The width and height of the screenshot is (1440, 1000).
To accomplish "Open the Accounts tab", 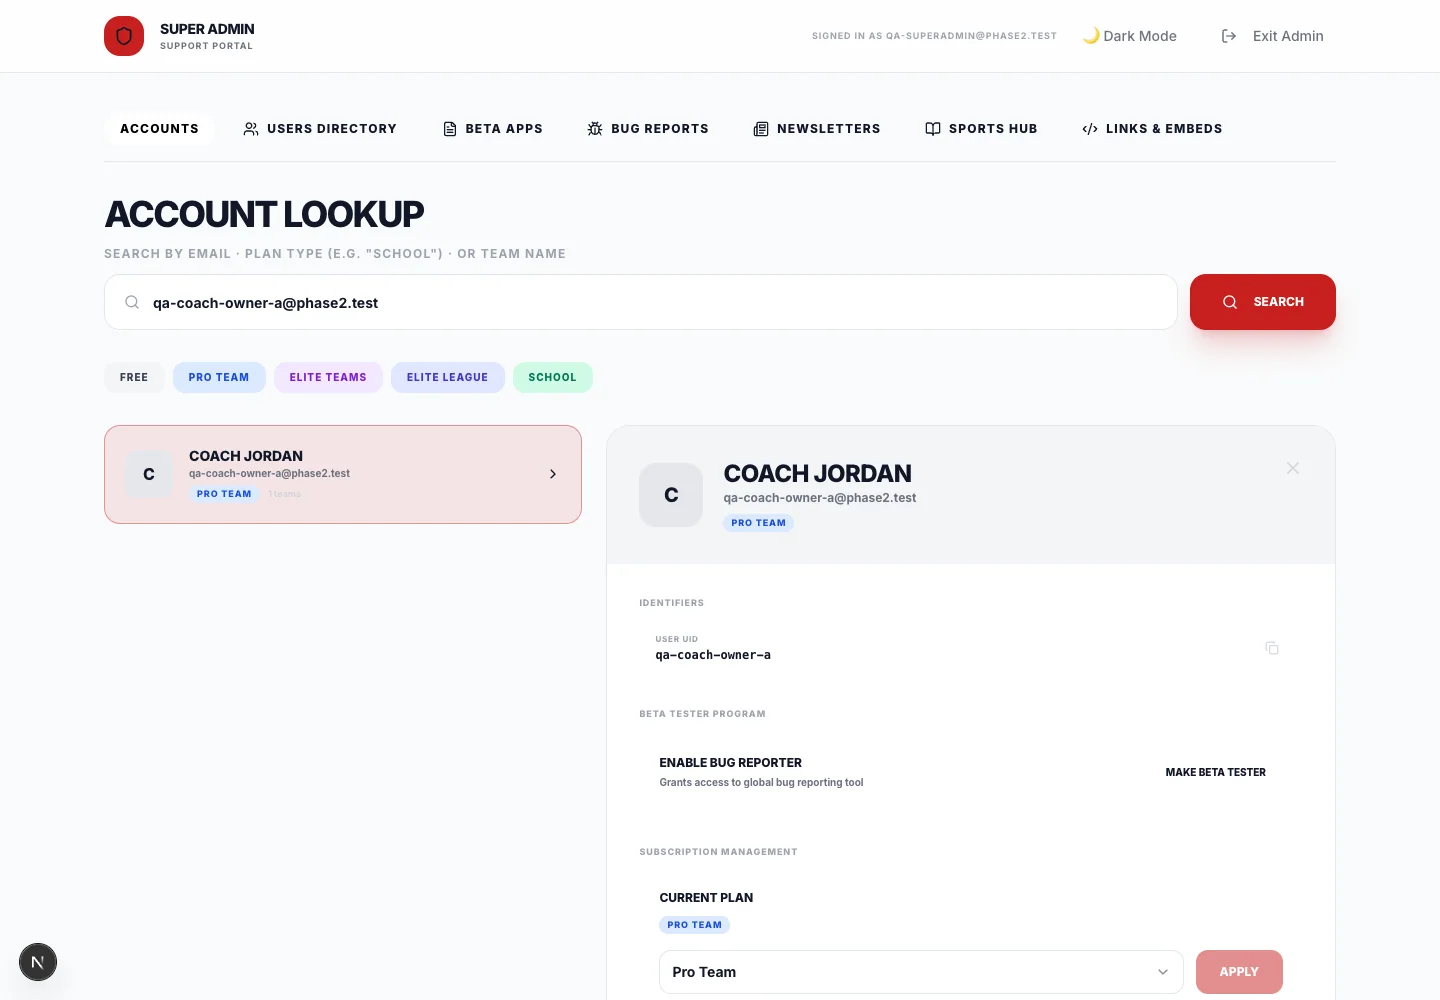I will (x=159, y=129).
